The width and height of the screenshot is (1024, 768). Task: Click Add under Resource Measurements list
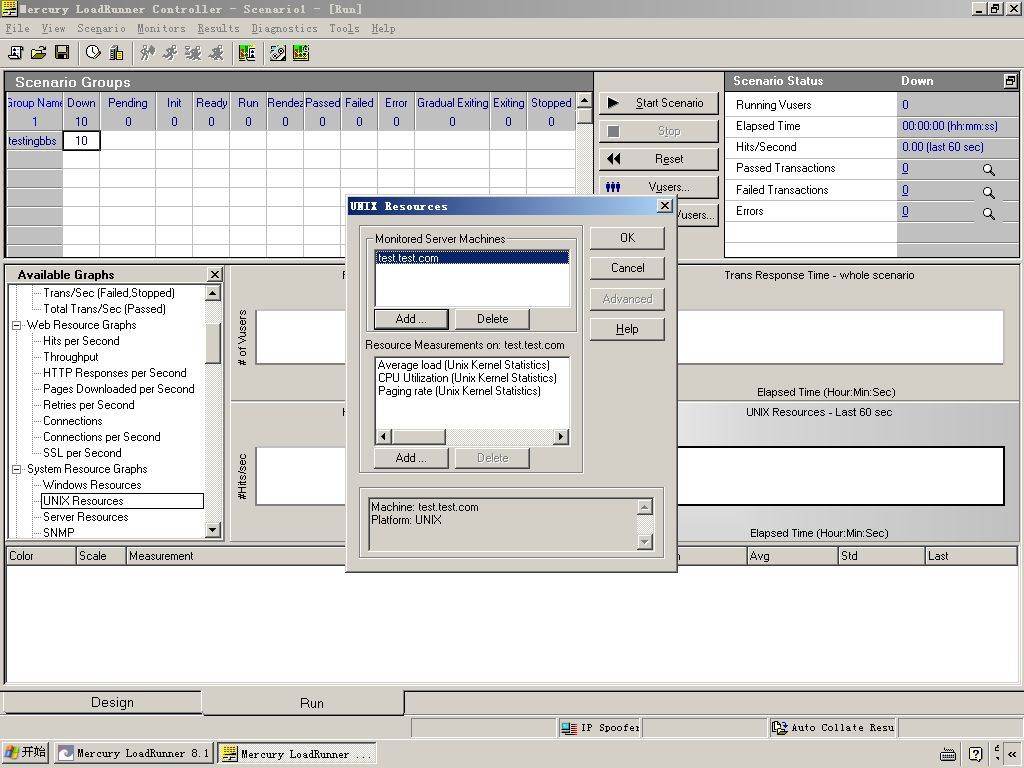[x=411, y=458]
